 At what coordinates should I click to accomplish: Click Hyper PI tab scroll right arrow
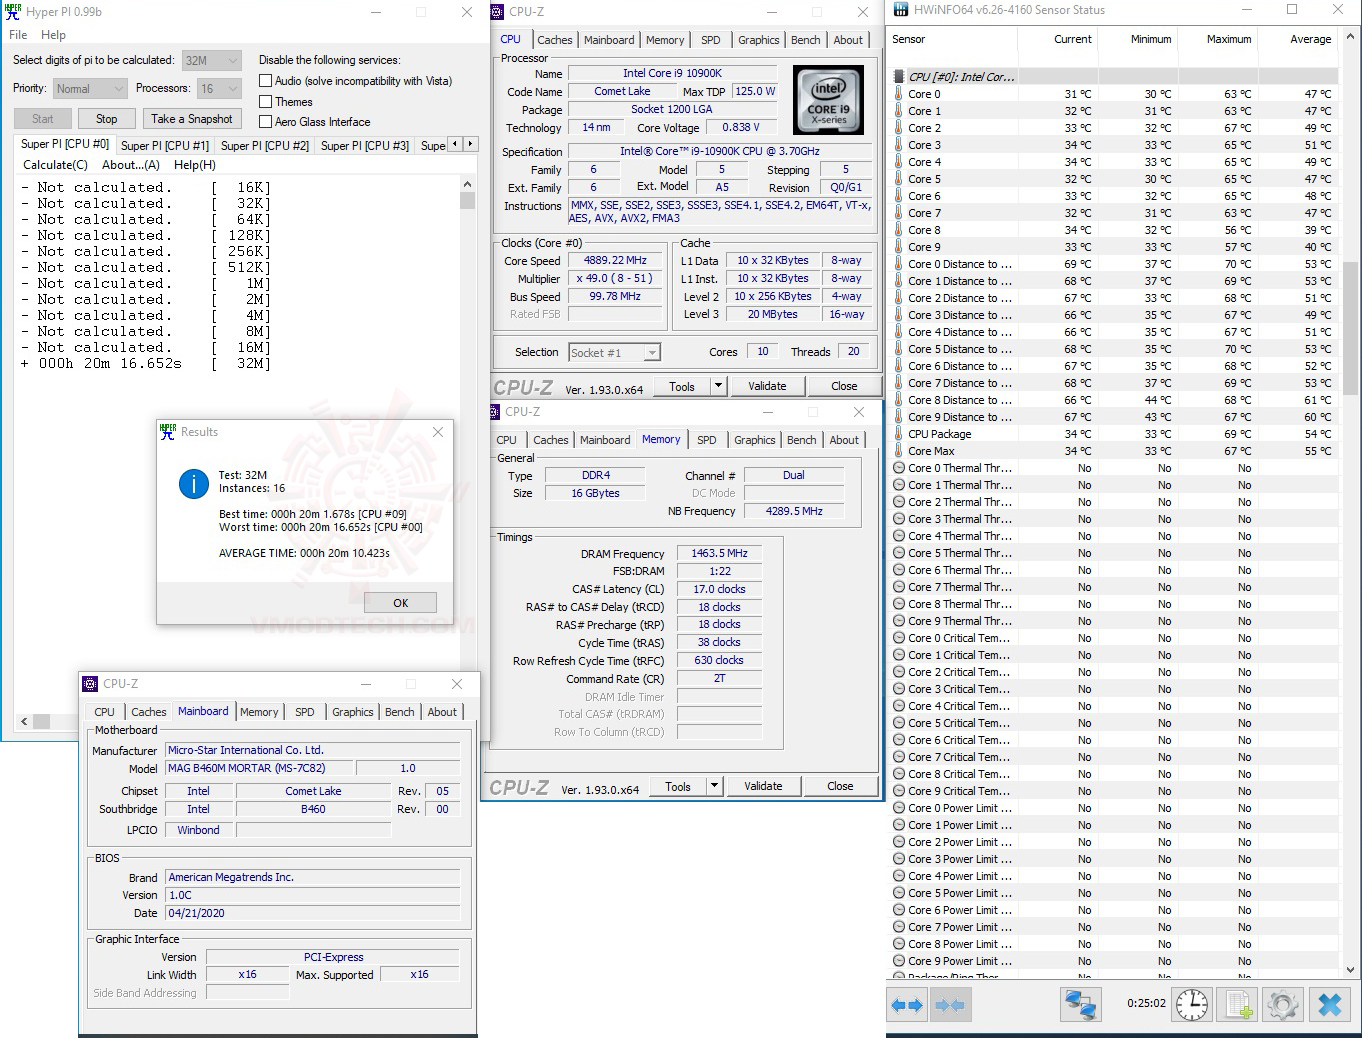[469, 144]
